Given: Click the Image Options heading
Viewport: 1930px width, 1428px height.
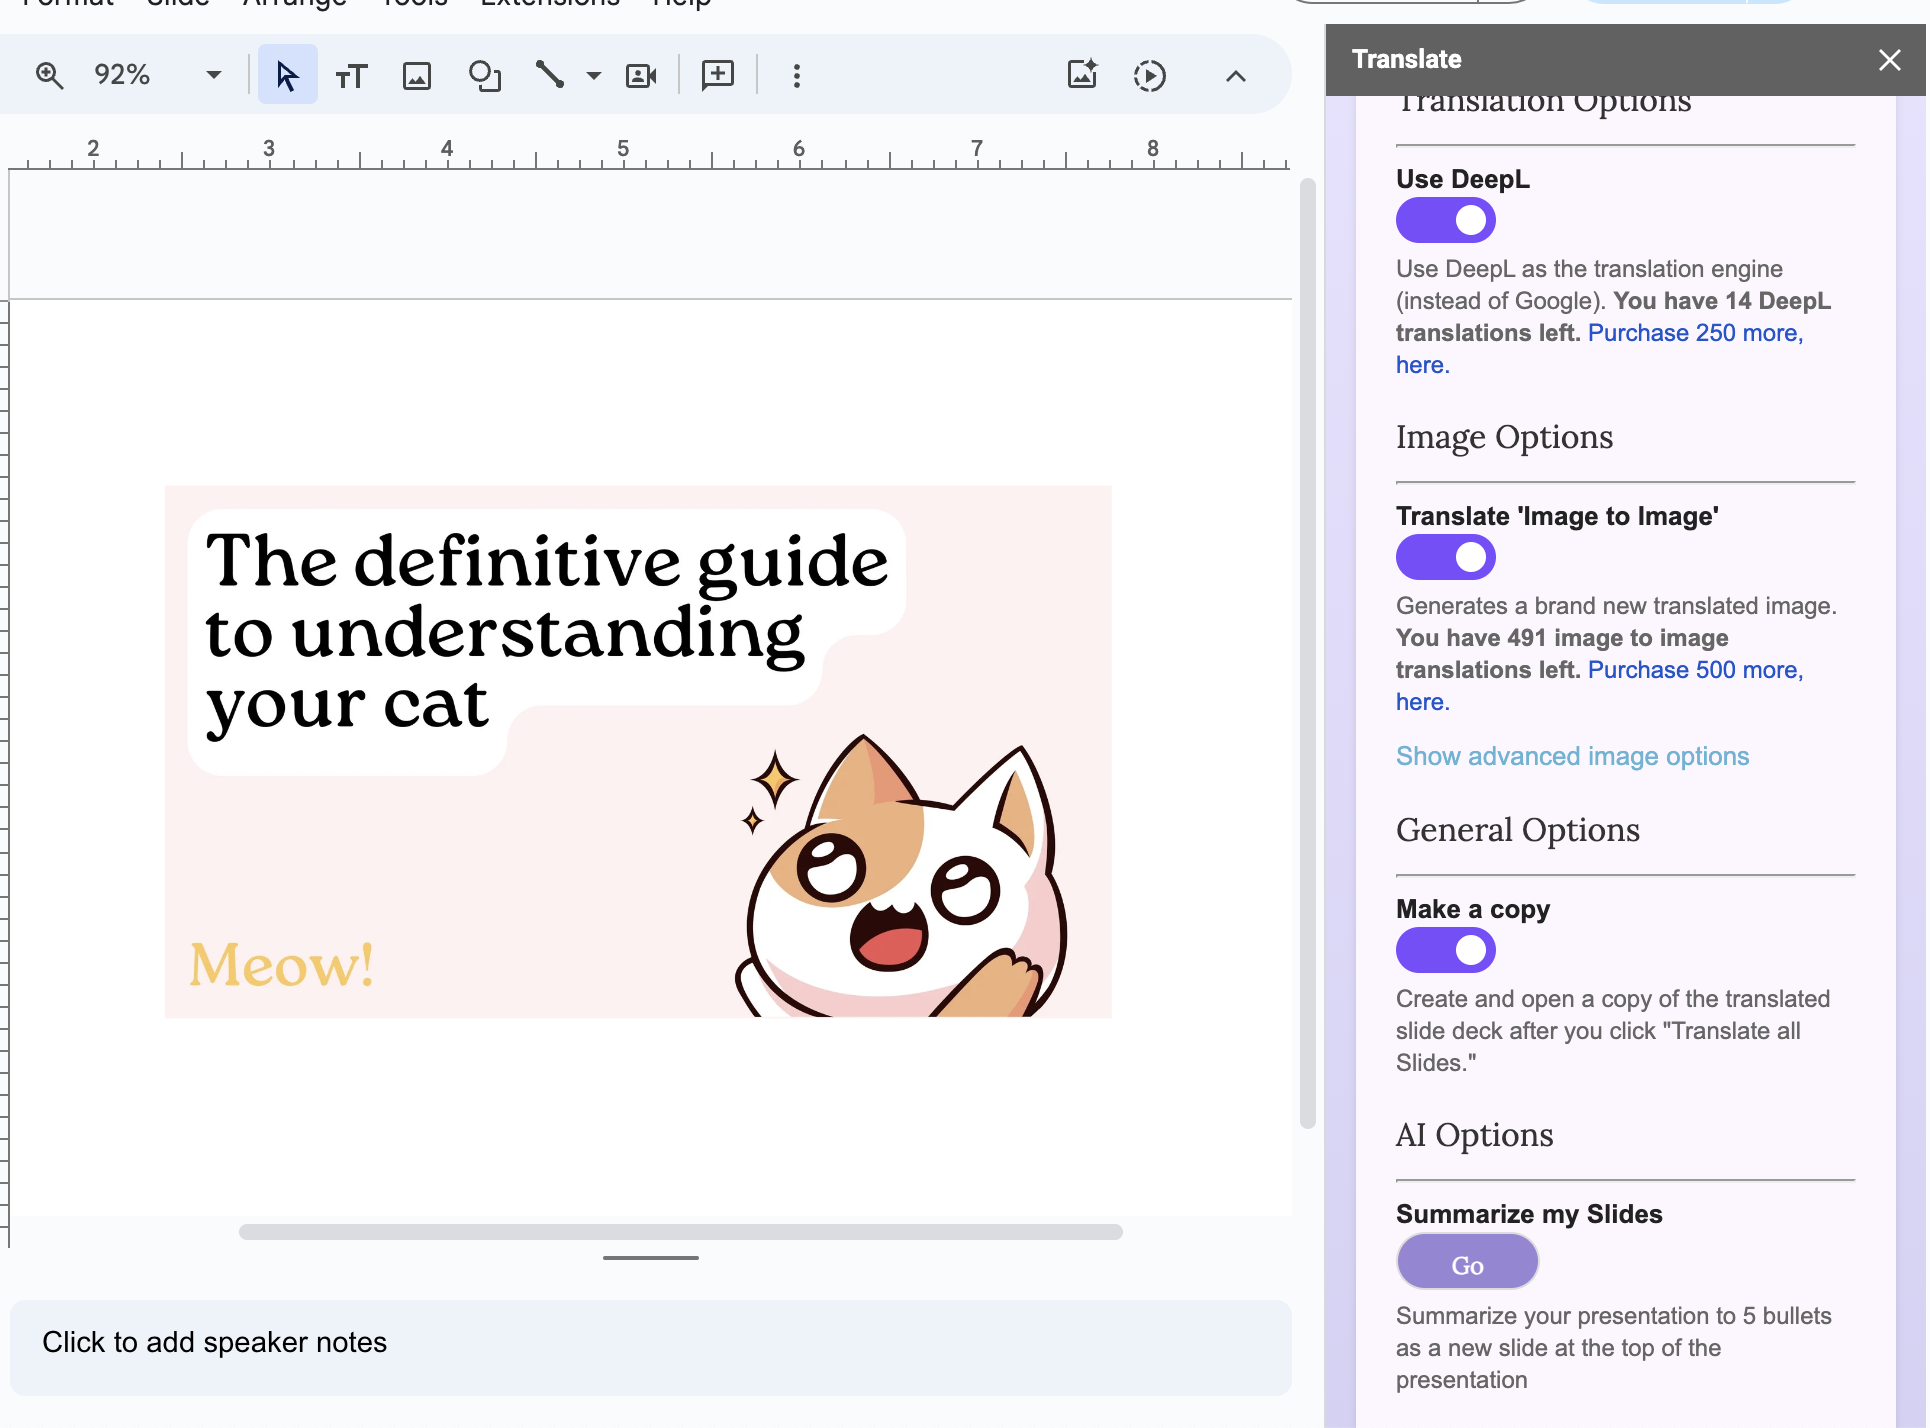Looking at the screenshot, I should click(1504, 437).
